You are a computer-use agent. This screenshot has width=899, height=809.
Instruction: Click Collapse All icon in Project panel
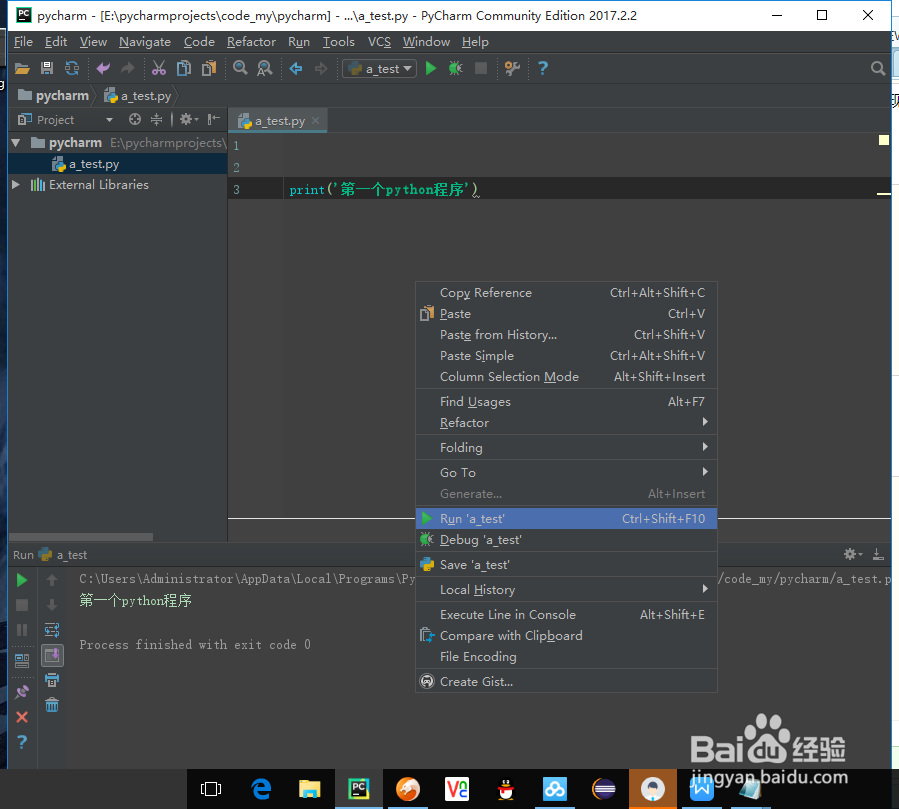point(156,119)
